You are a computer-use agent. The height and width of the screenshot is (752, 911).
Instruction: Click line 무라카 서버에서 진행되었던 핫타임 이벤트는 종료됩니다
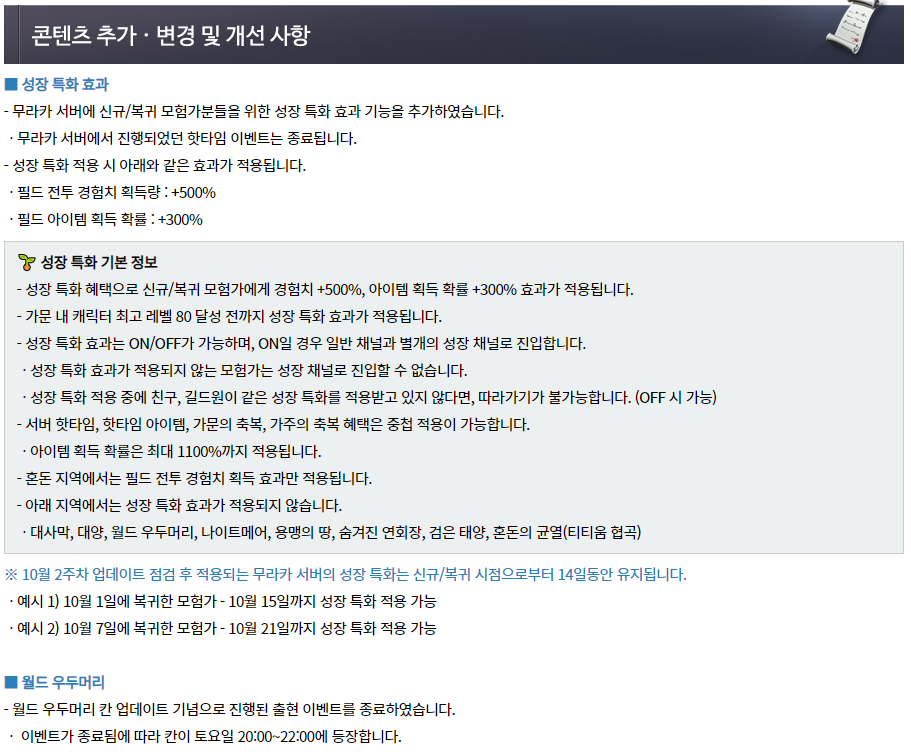tap(183, 138)
